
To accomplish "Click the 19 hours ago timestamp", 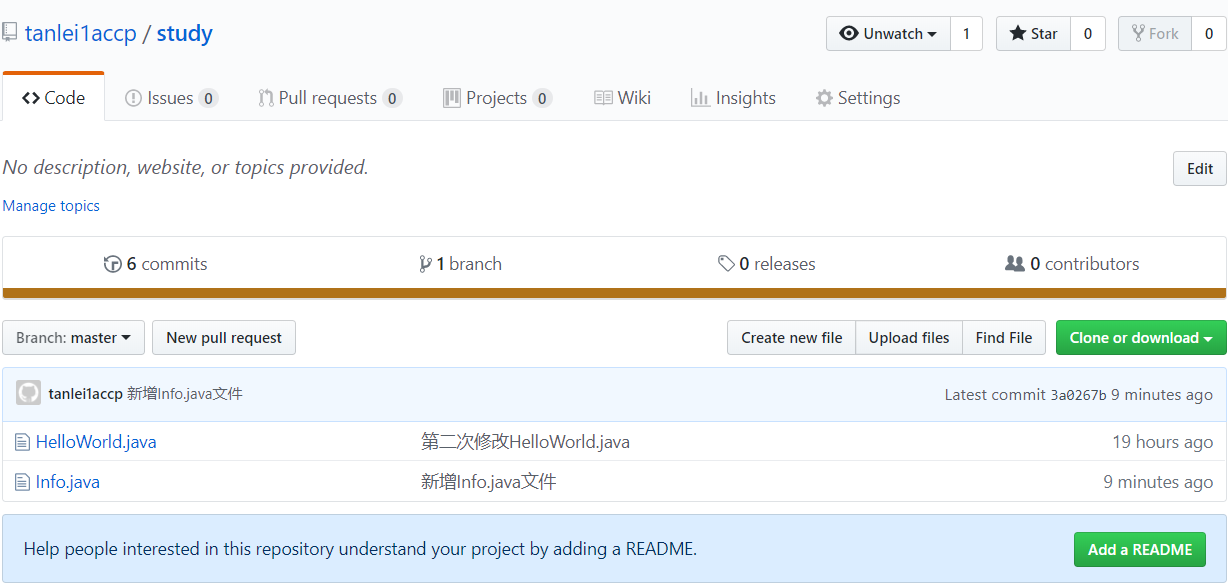I will [x=1162, y=442].
